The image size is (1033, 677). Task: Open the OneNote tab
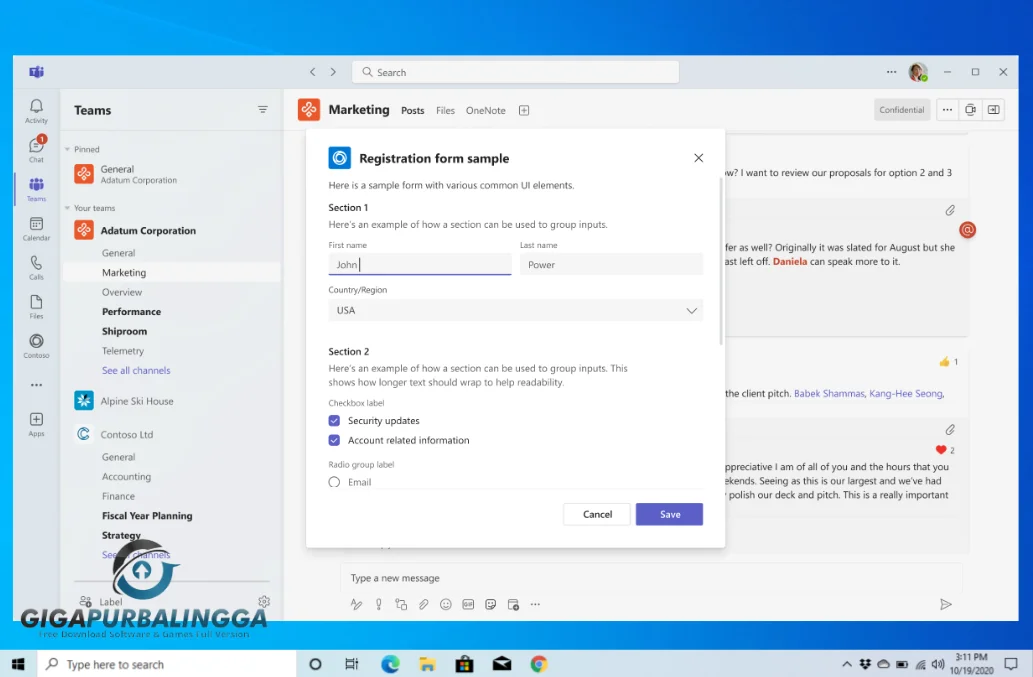pos(486,110)
